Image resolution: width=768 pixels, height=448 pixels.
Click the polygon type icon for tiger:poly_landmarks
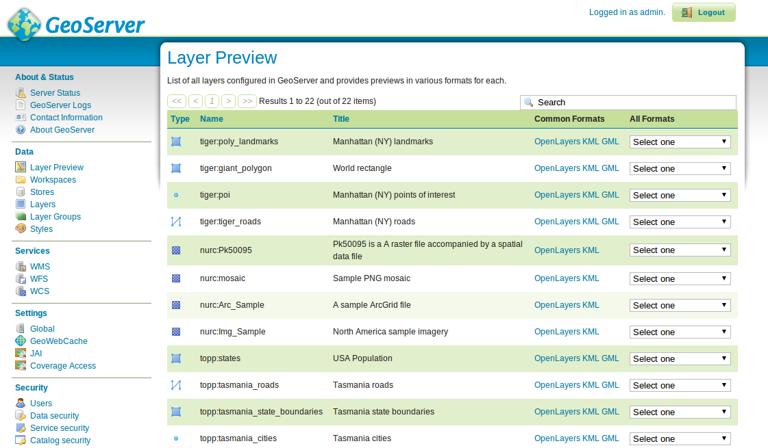176,141
